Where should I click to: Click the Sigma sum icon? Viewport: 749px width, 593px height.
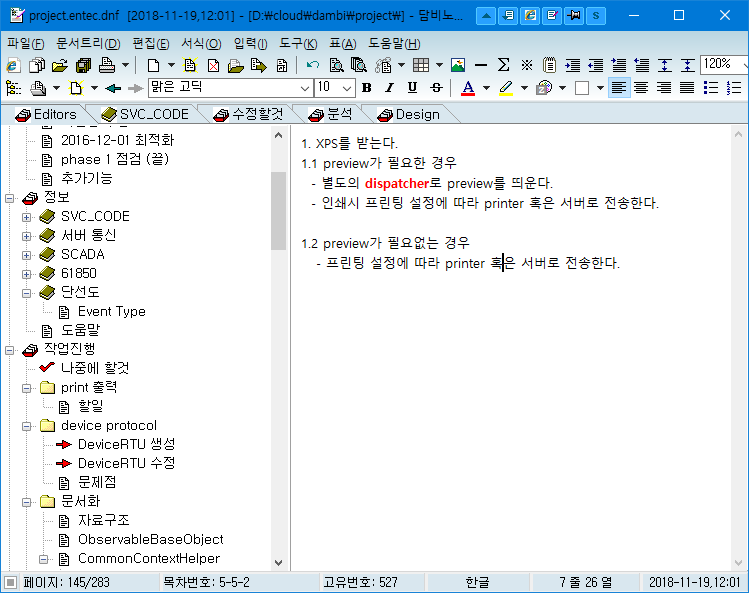tap(503, 65)
